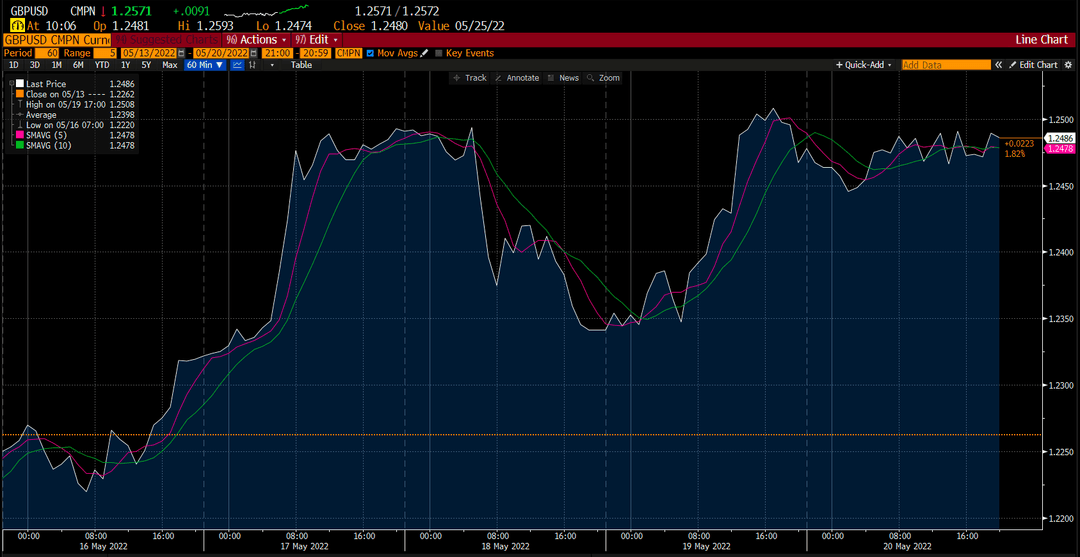
Task: Select the line chart type icon
Action: pyautogui.click(x=237, y=65)
